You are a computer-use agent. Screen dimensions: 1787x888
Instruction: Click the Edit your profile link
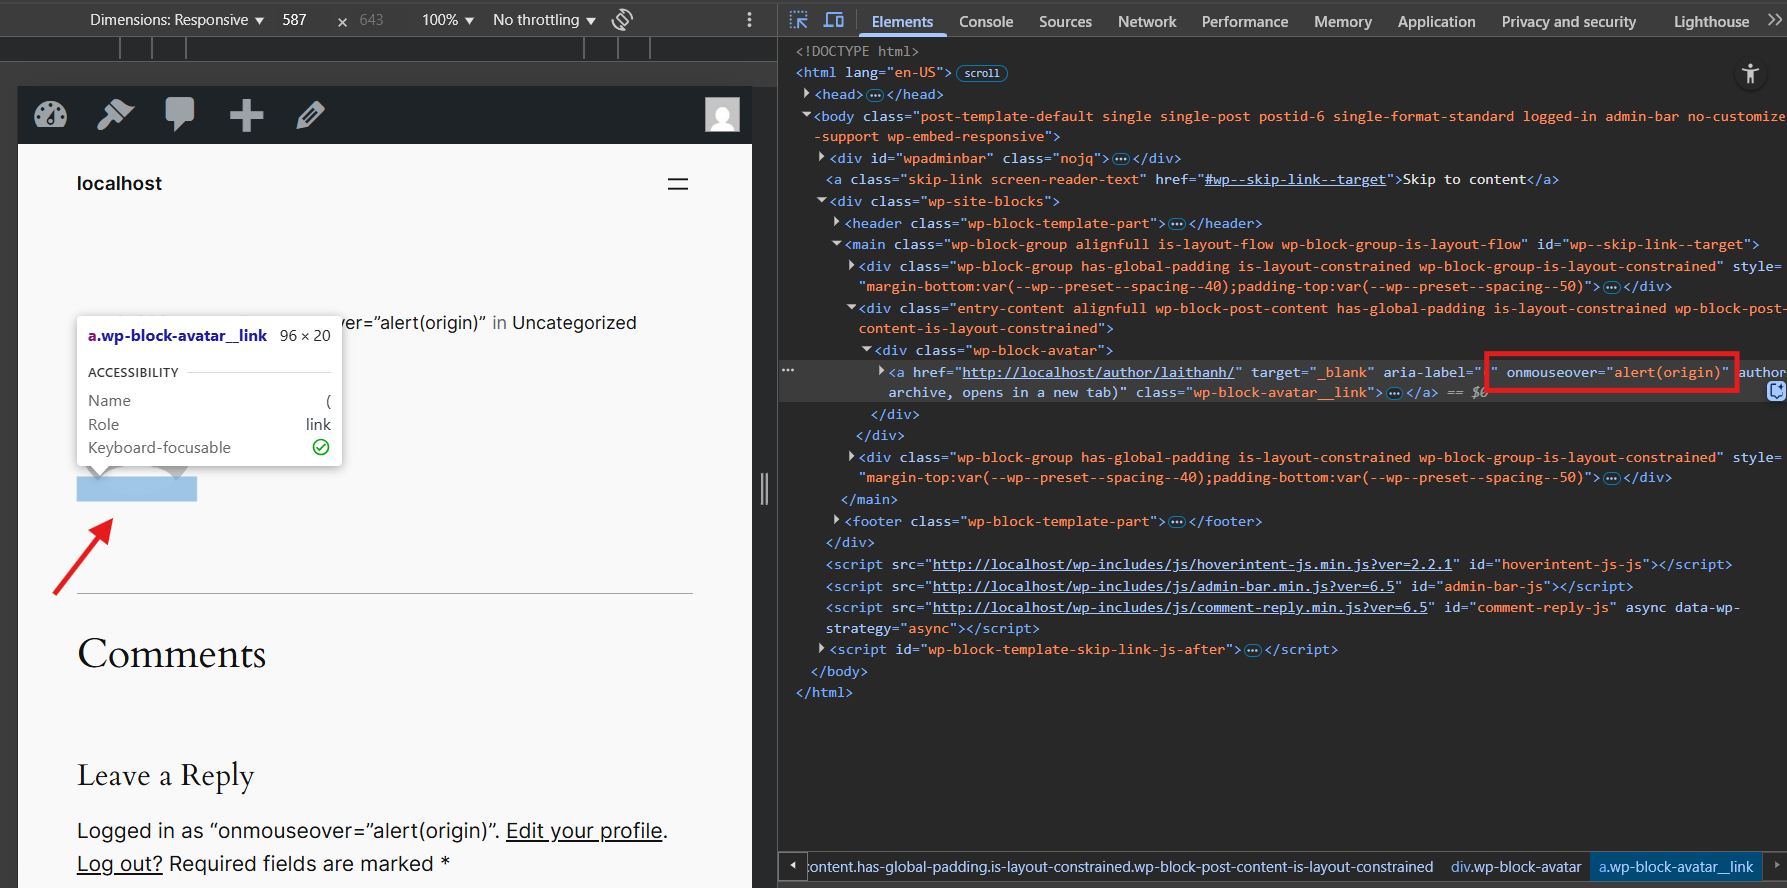(584, 831)
